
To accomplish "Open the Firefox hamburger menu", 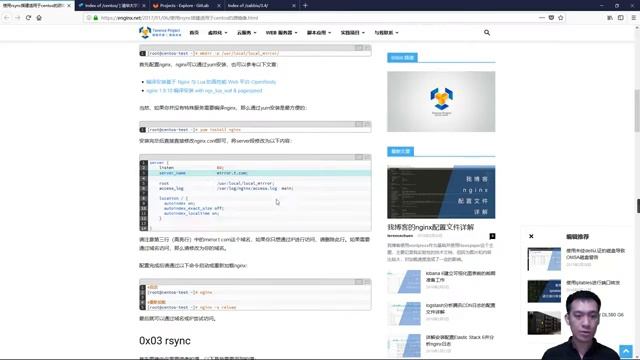I will (x=633, y=18).
